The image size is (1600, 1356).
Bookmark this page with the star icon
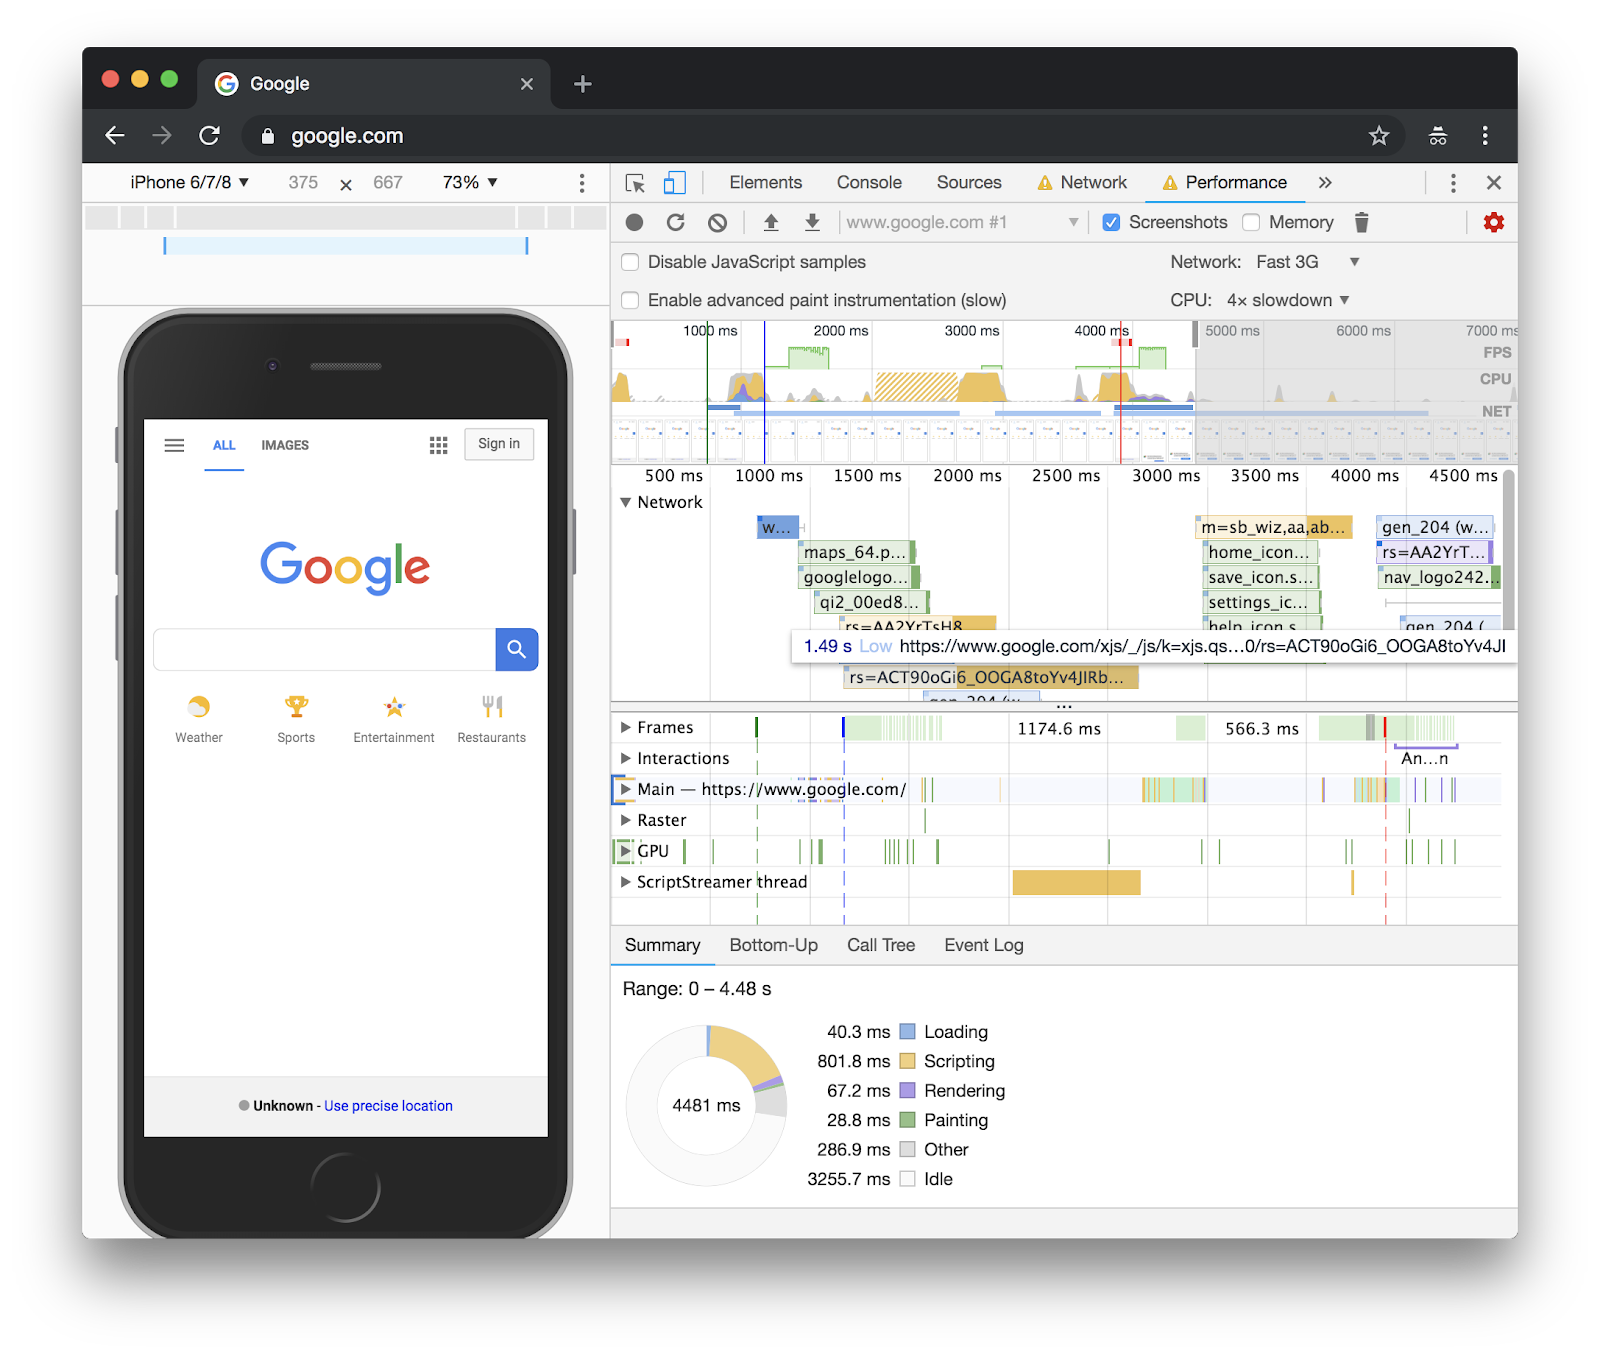click(x=1379, y=135)
